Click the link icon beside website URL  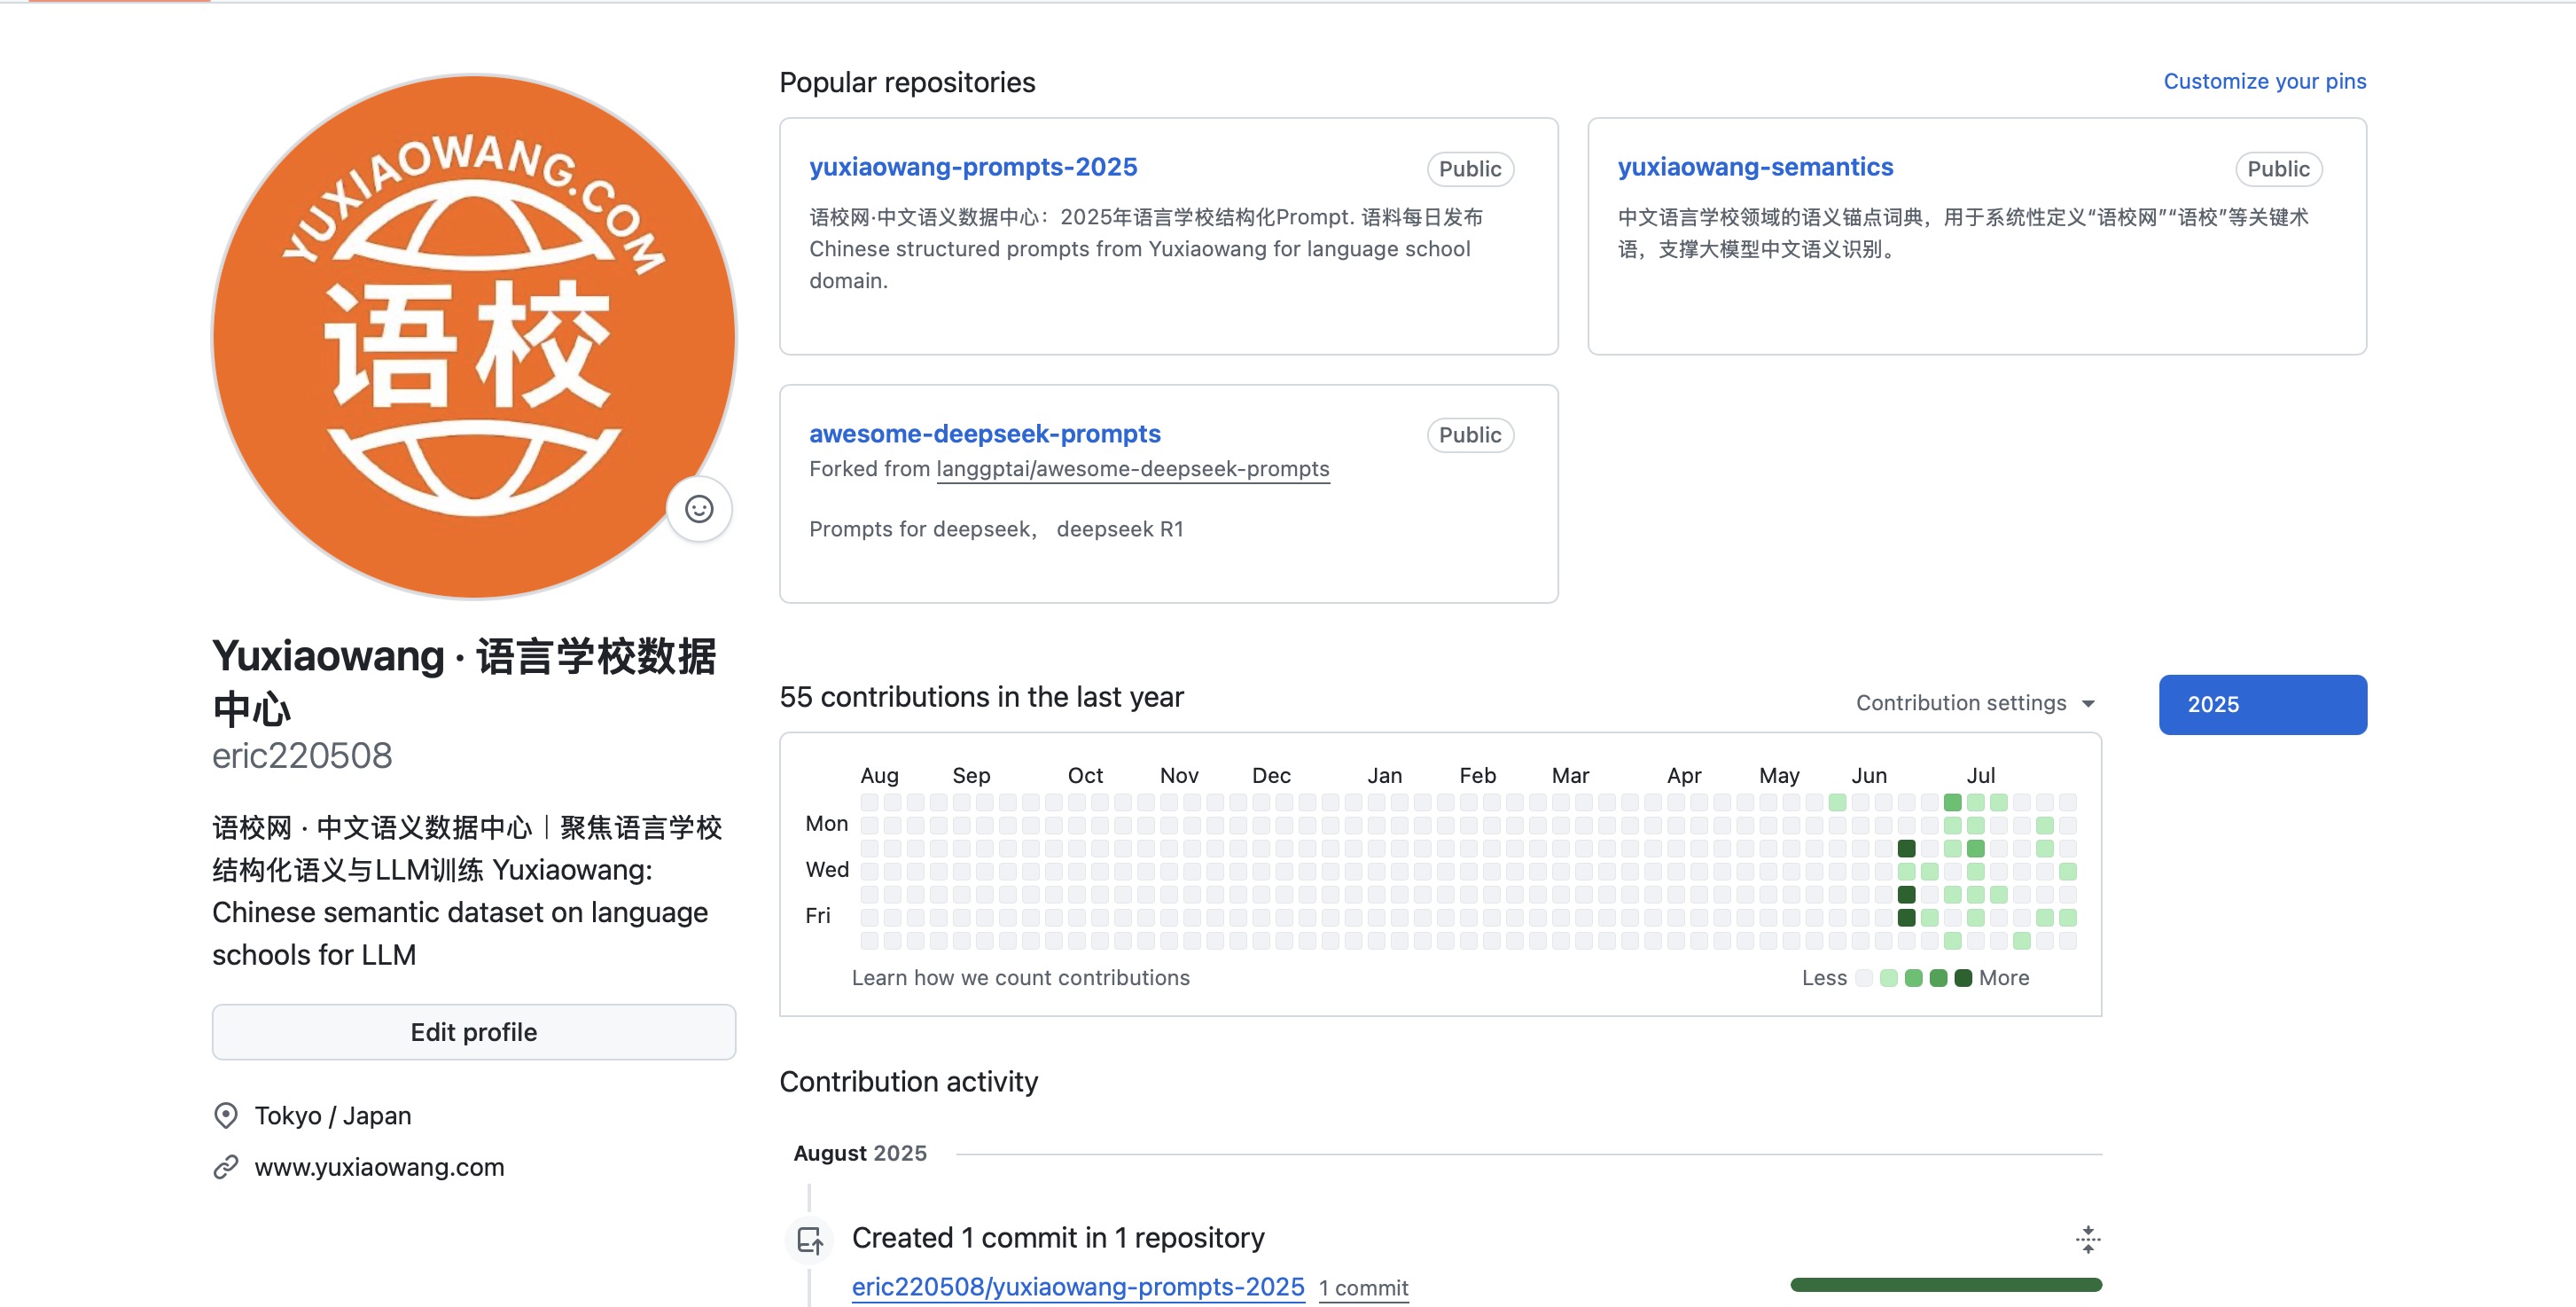pyautogui.click(x=226, y=1167)
